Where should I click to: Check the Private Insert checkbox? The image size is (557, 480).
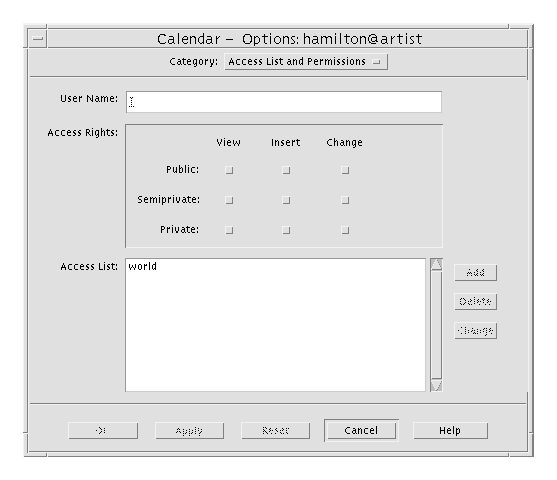pos(286,230)
